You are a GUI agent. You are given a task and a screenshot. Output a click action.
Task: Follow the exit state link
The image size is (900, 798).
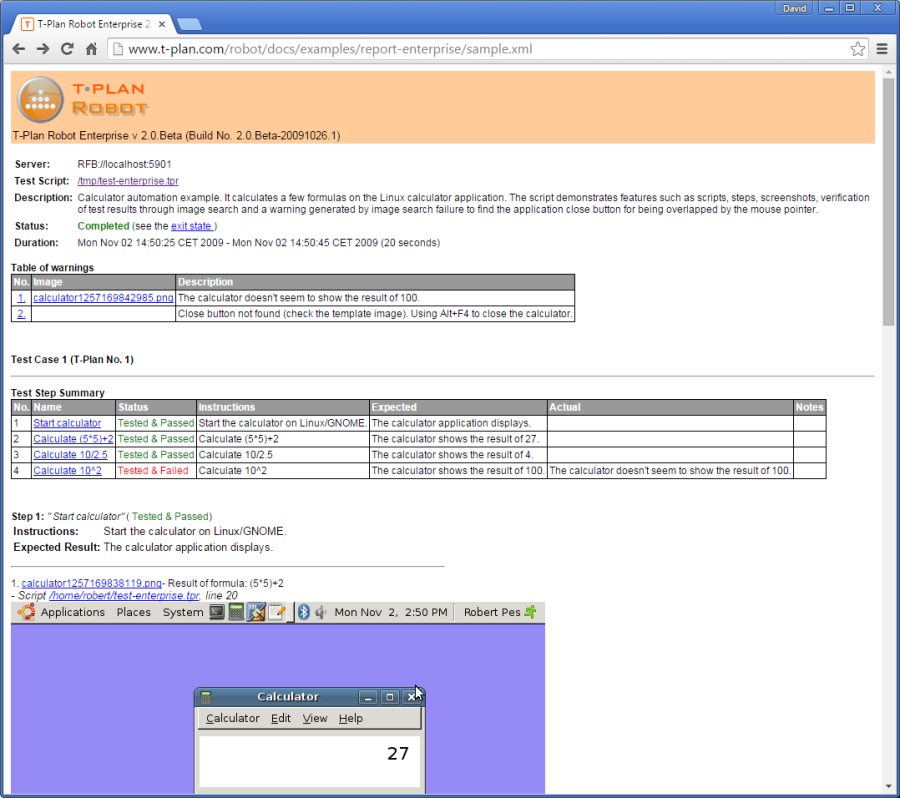click(193, 226)
